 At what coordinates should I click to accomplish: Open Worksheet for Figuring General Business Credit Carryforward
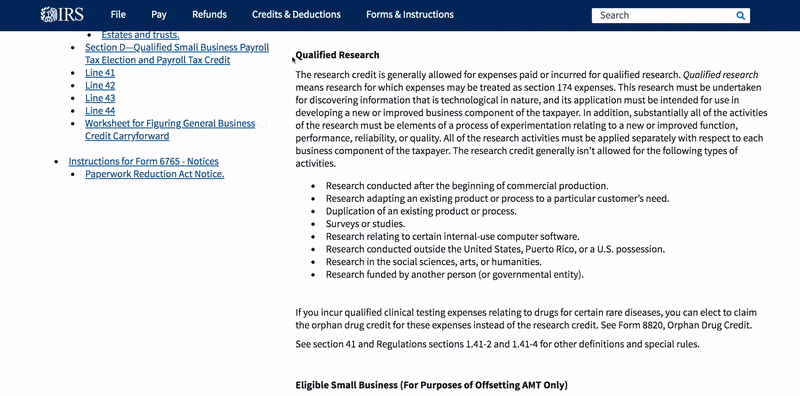[170, 130]
